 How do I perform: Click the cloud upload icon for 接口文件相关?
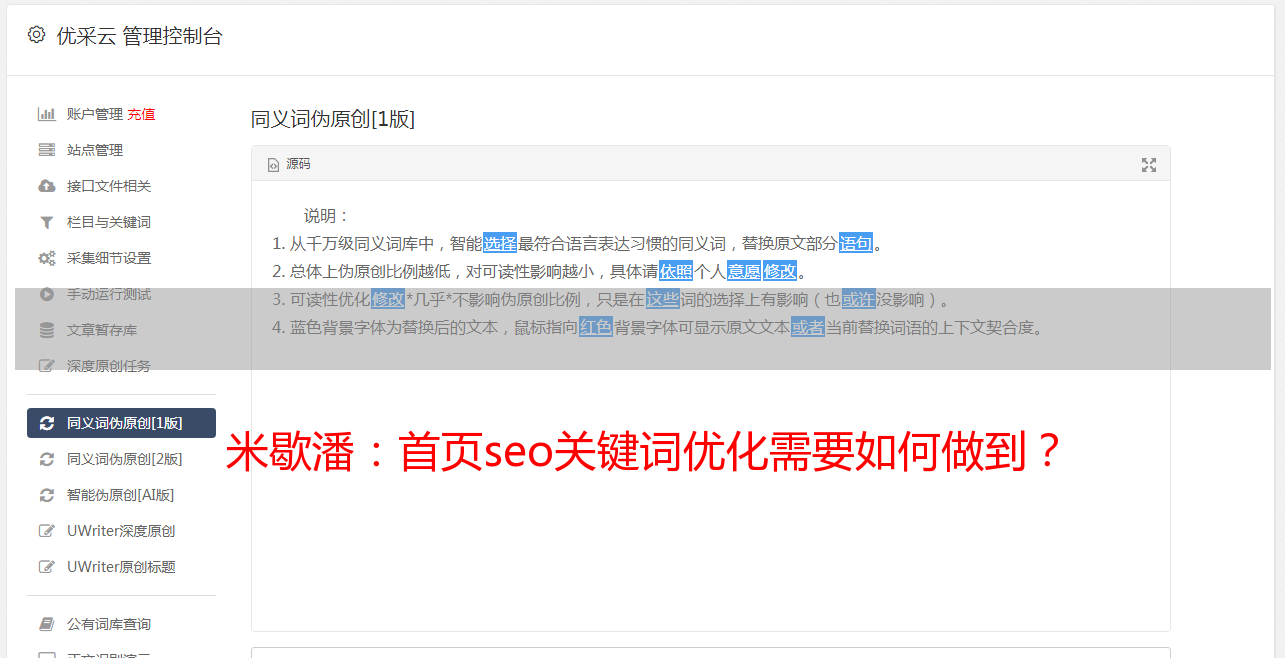(x=46, y=186)
